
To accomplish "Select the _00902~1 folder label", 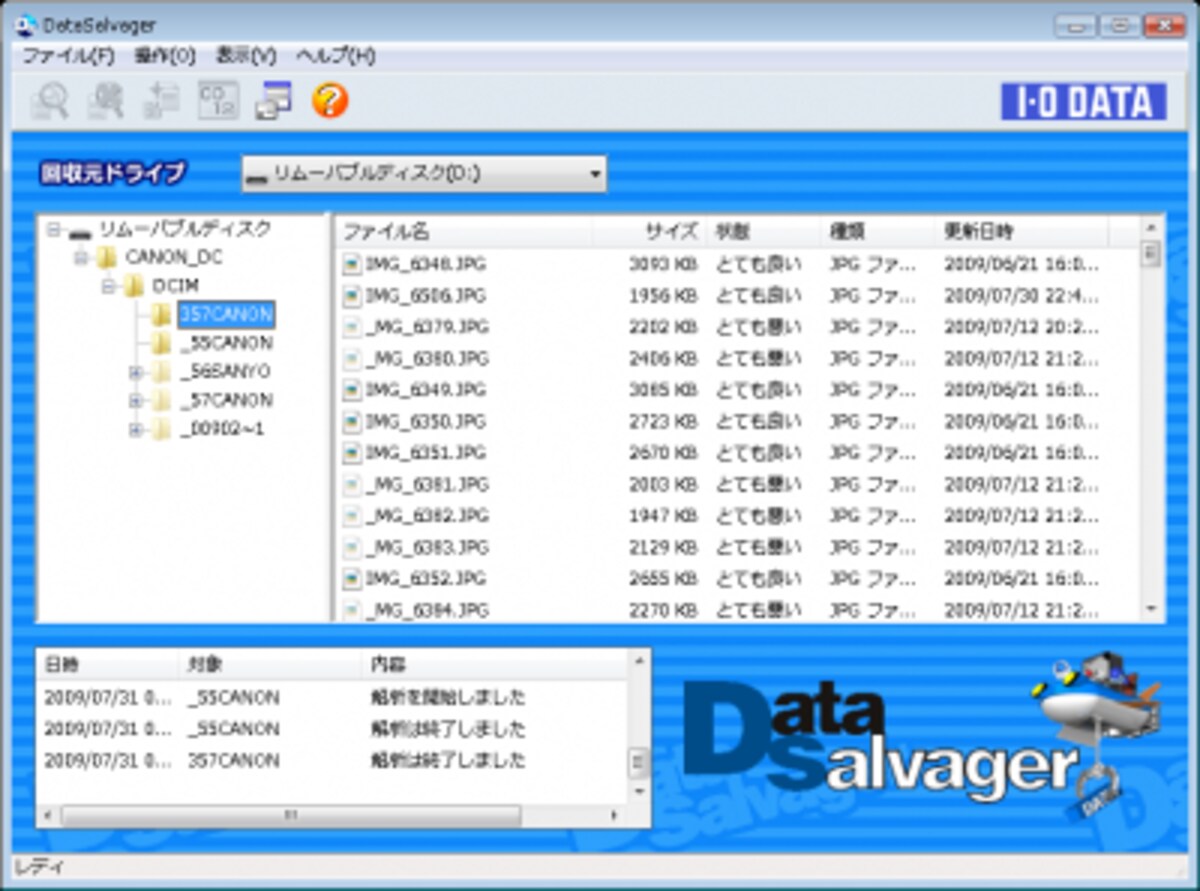I will click(x=222, y=430).
